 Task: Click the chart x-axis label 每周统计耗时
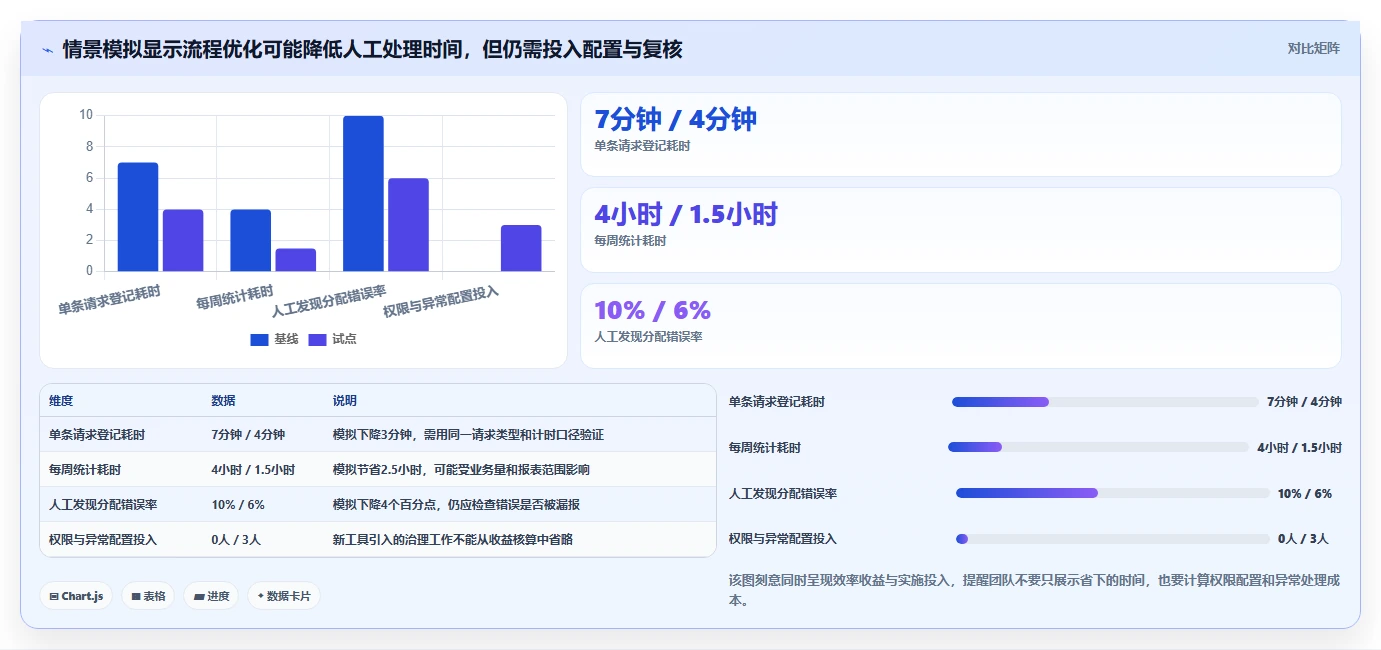(234, 297)
